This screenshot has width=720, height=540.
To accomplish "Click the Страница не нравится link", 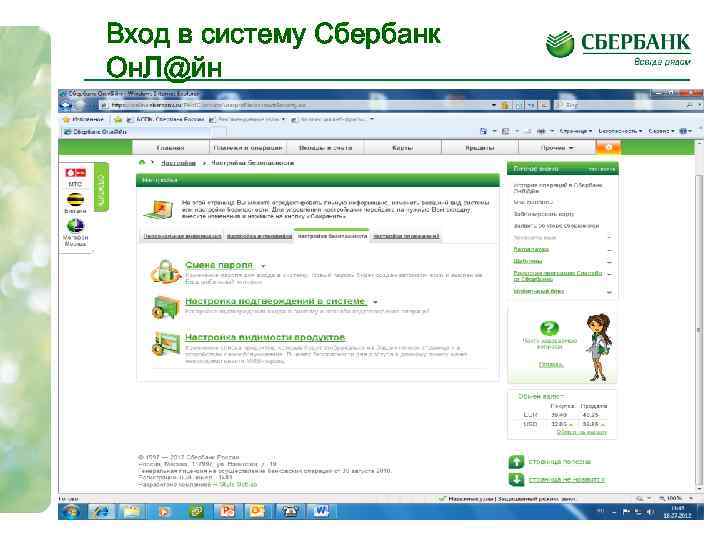I will [x=567, y=479].
